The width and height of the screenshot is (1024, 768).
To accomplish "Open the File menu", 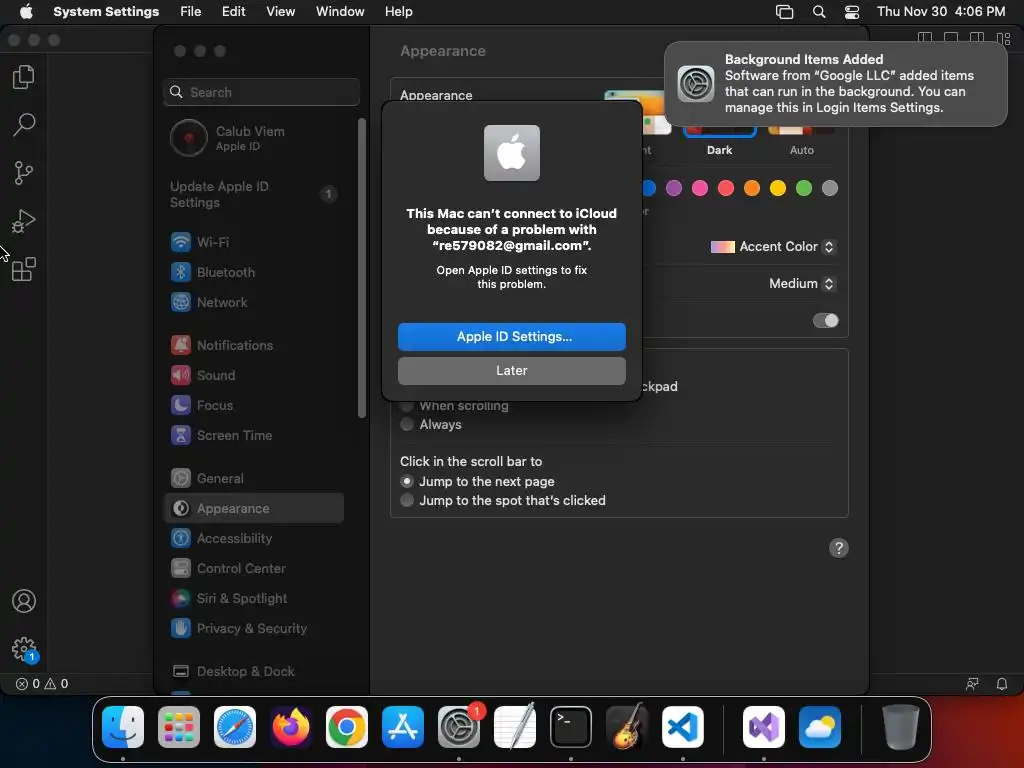I will coord(191,12).
